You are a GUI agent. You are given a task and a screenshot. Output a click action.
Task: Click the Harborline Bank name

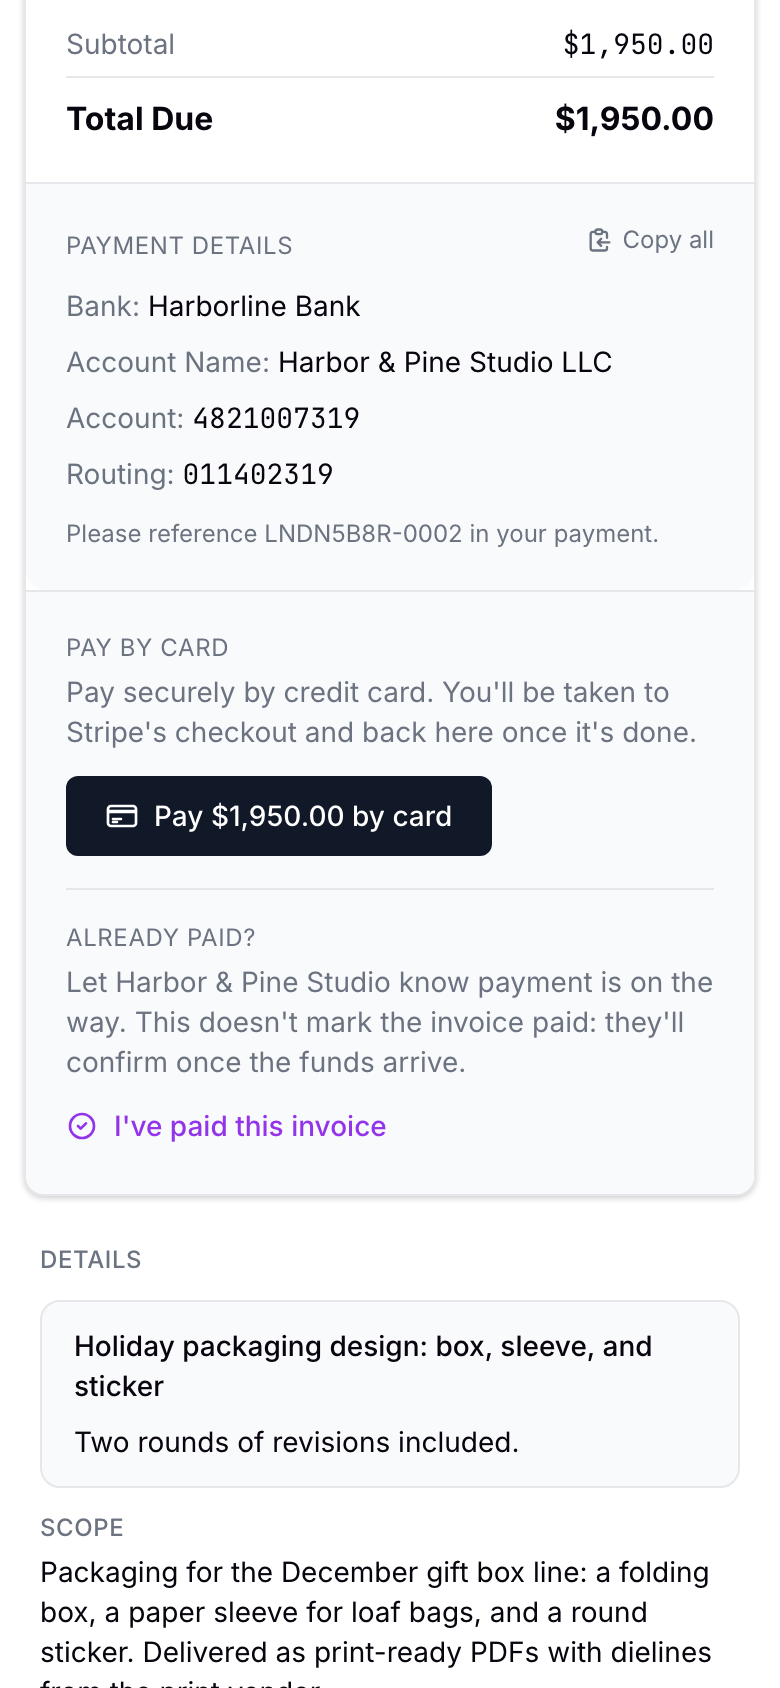(x=254, y=306)
